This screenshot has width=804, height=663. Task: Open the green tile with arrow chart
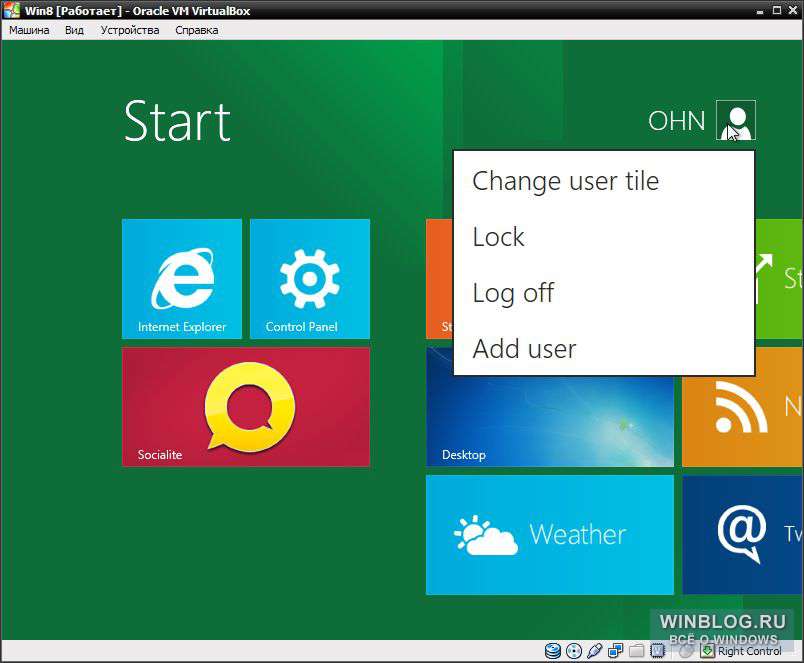click(779, 279)
